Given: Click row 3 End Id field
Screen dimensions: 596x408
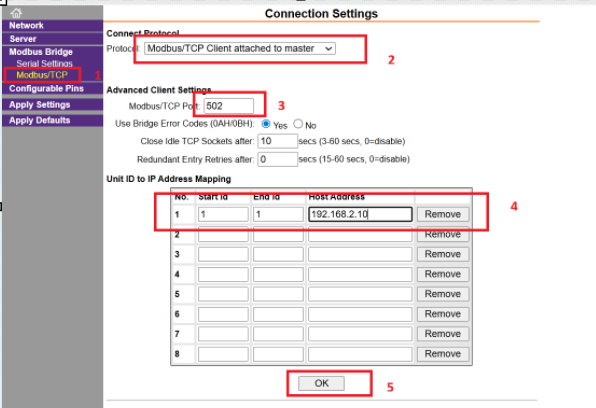Looking at the screenshot, I should click(278, 254).
